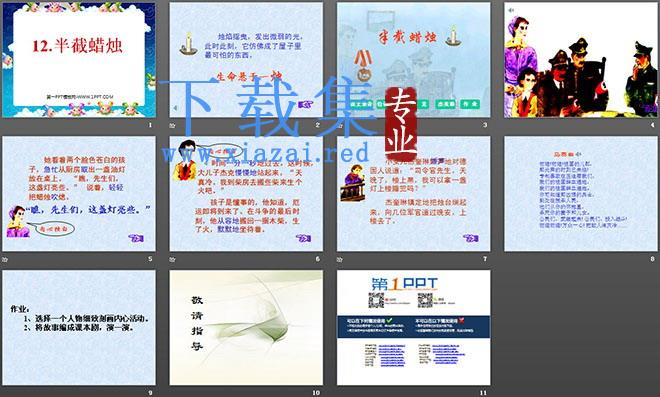This screenshot has height=397, width=660.
Task: Click the animation star under slide 2
Action: (x=172, y=125)
